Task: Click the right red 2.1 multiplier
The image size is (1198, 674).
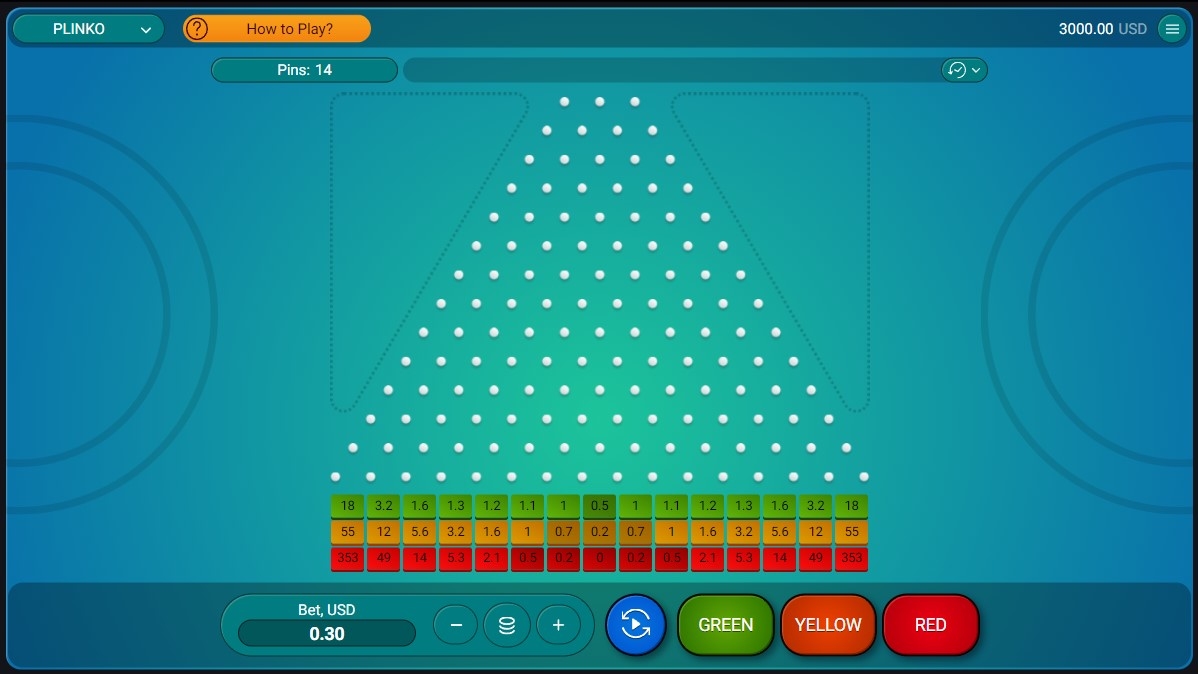Action: [707, 559]
